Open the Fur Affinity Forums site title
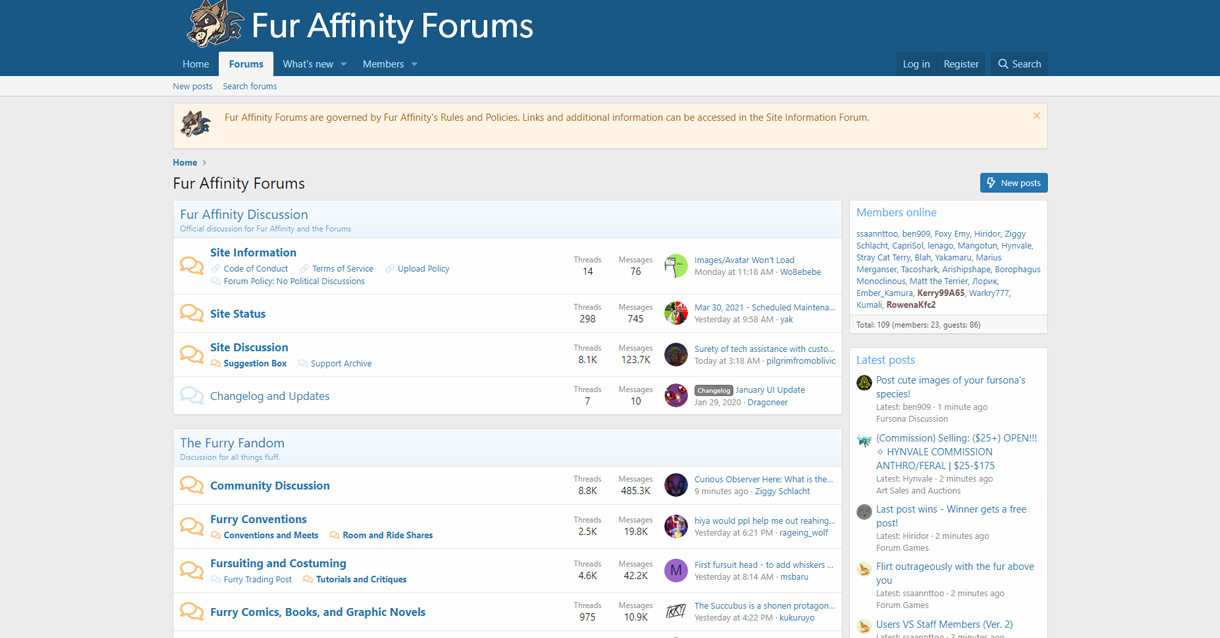 click(393, 25)
